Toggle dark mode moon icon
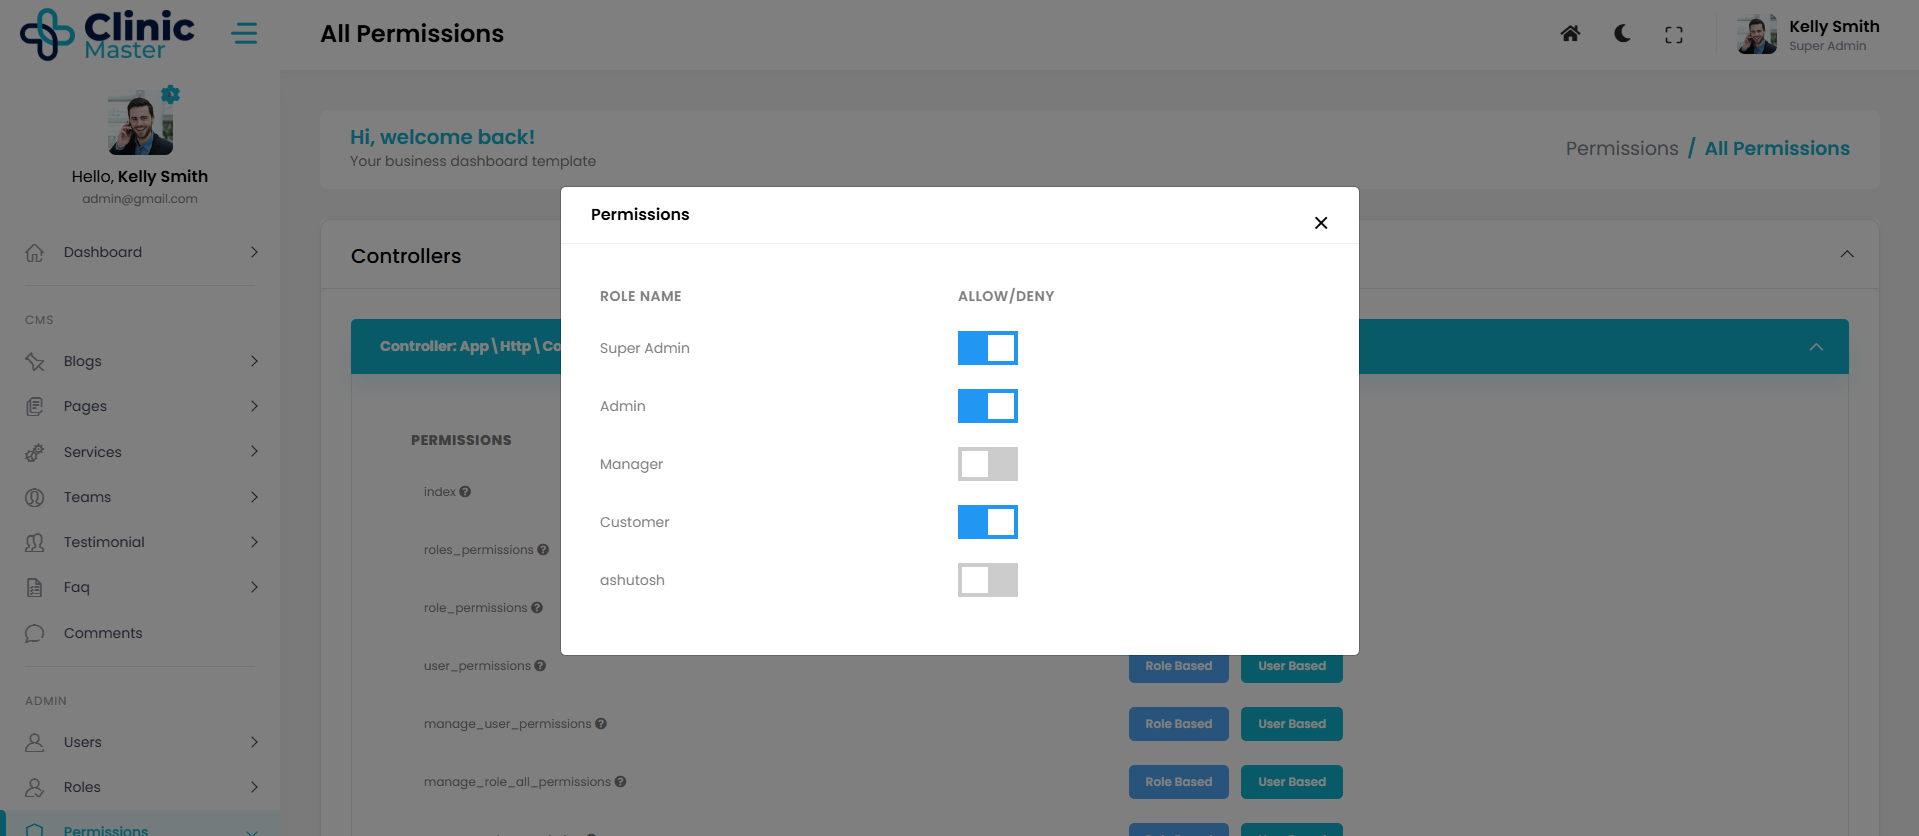 1622,34
